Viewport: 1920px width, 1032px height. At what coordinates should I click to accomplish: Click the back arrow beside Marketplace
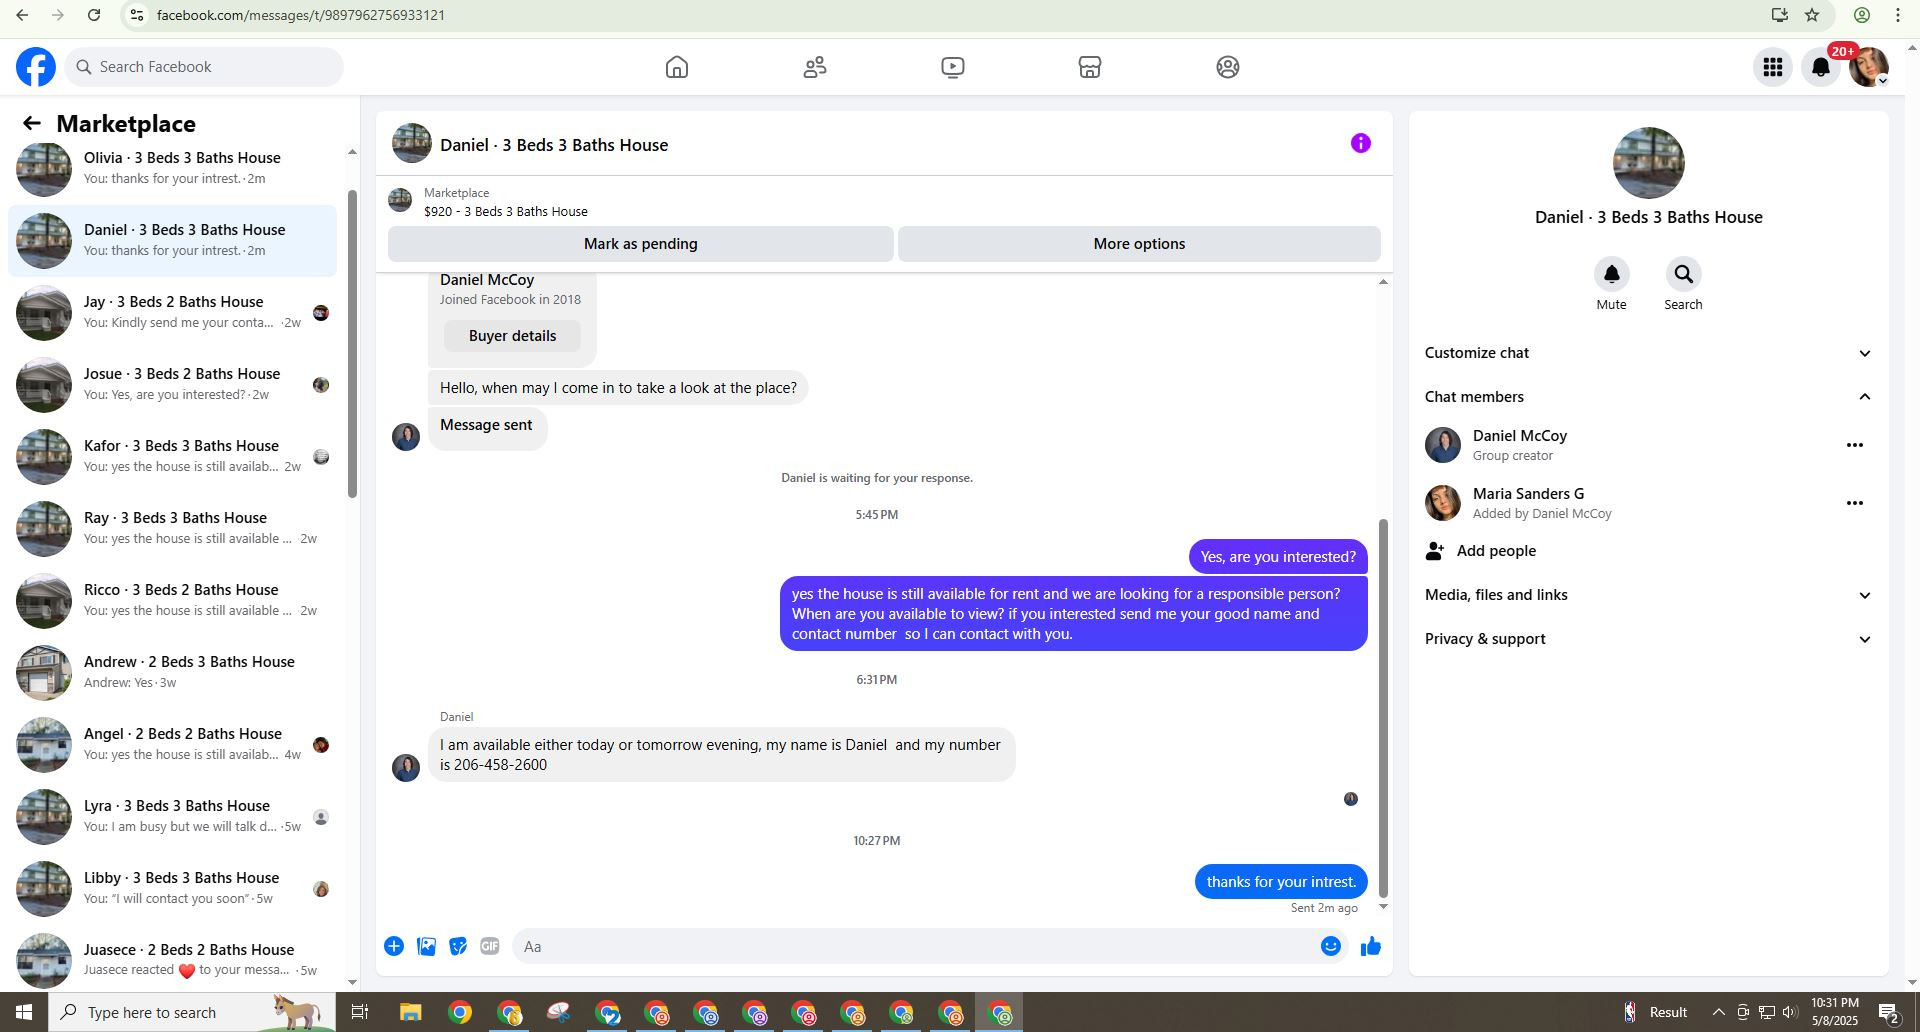click(x=31, y=123)
